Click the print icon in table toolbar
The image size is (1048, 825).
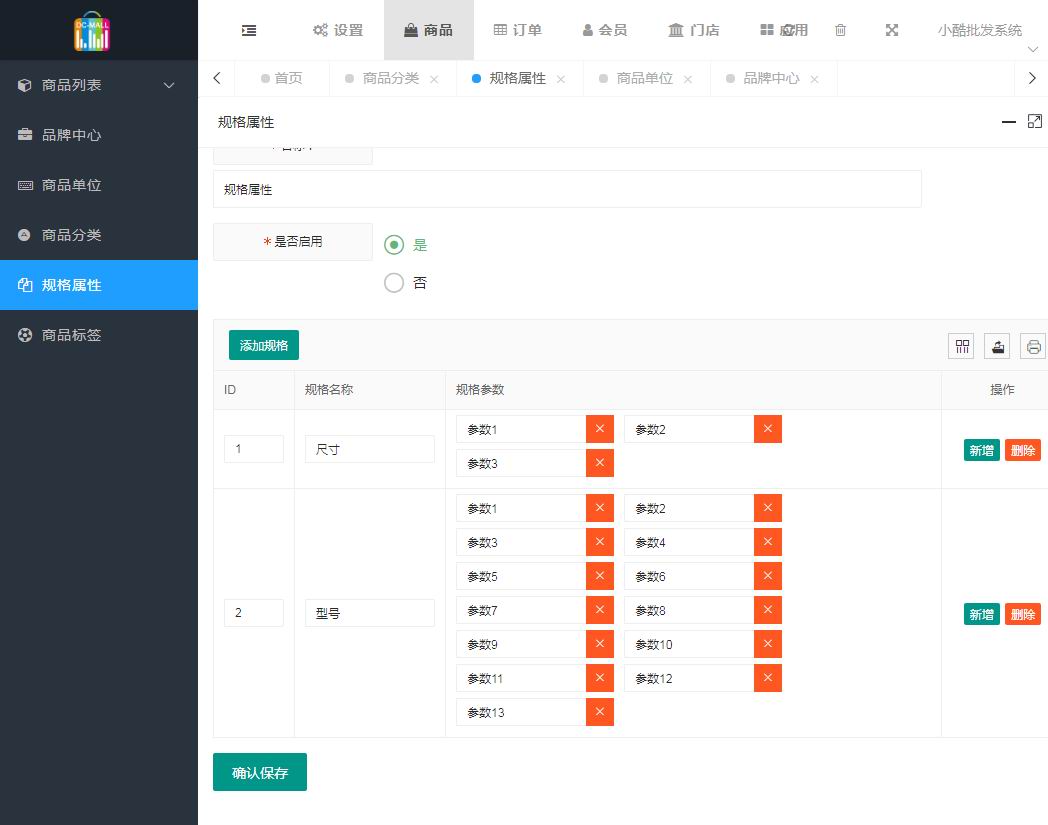pos(1033,346)
